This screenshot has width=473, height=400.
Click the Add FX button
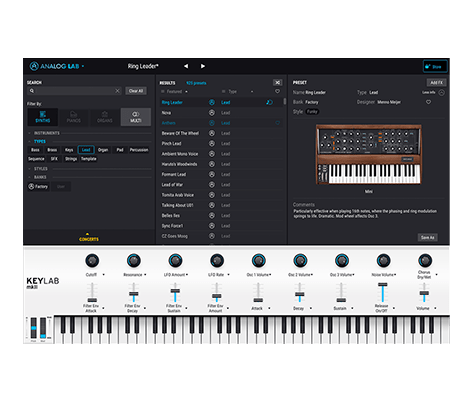(x=436, y=83)
